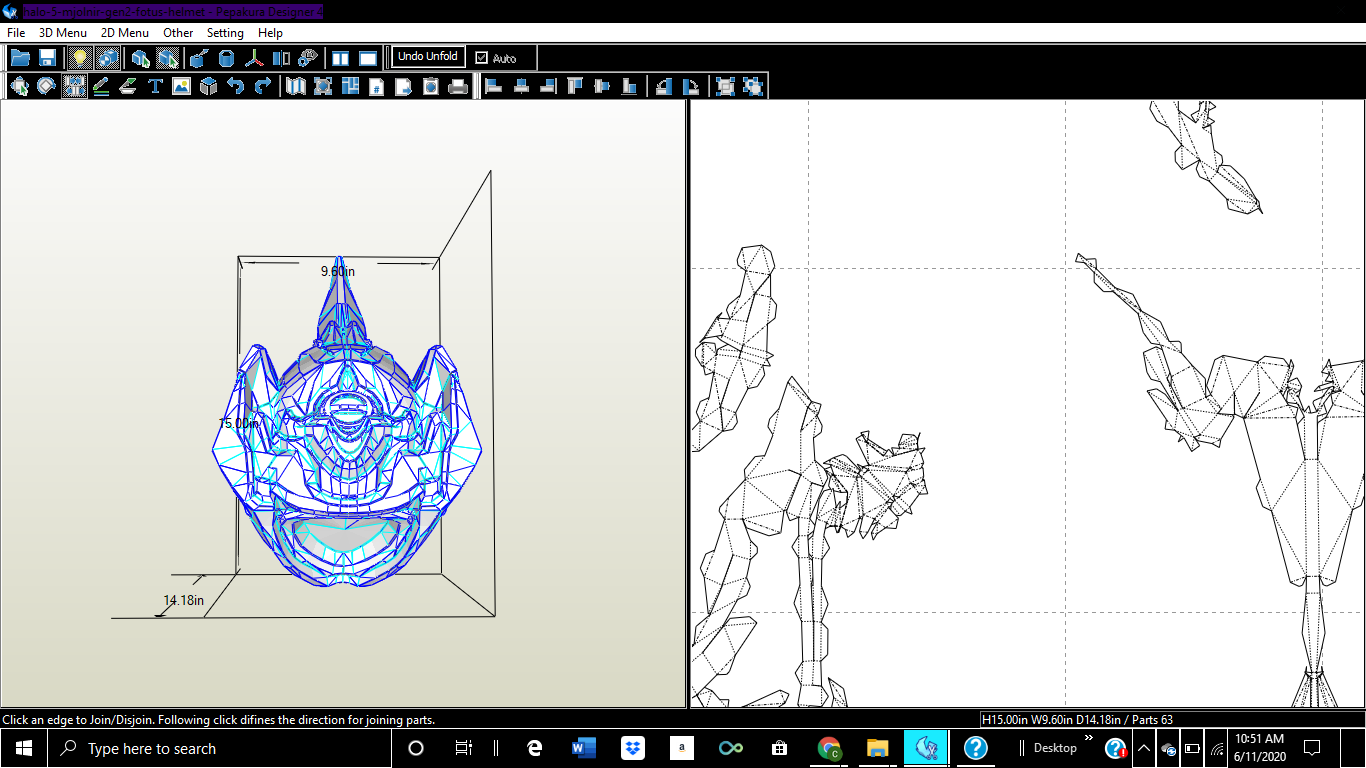Screen dimensions: 1366x768
Task: Click the two-pane split view icon
Action: tap(341, 58)
